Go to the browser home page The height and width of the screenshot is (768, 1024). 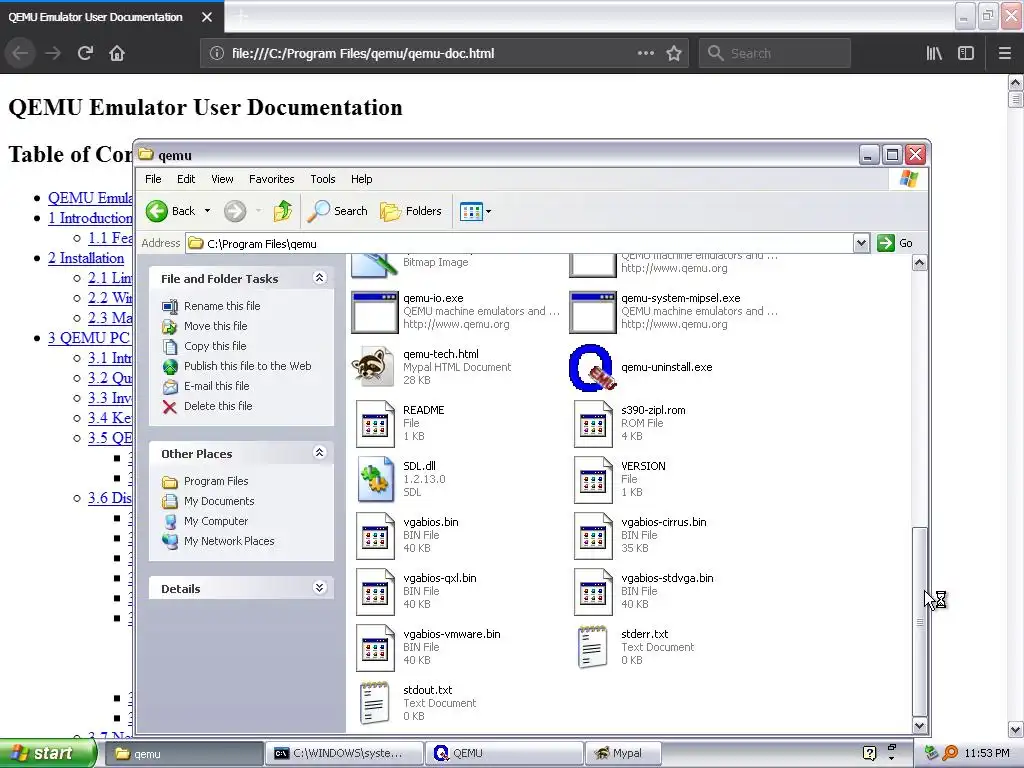(117, 53)
